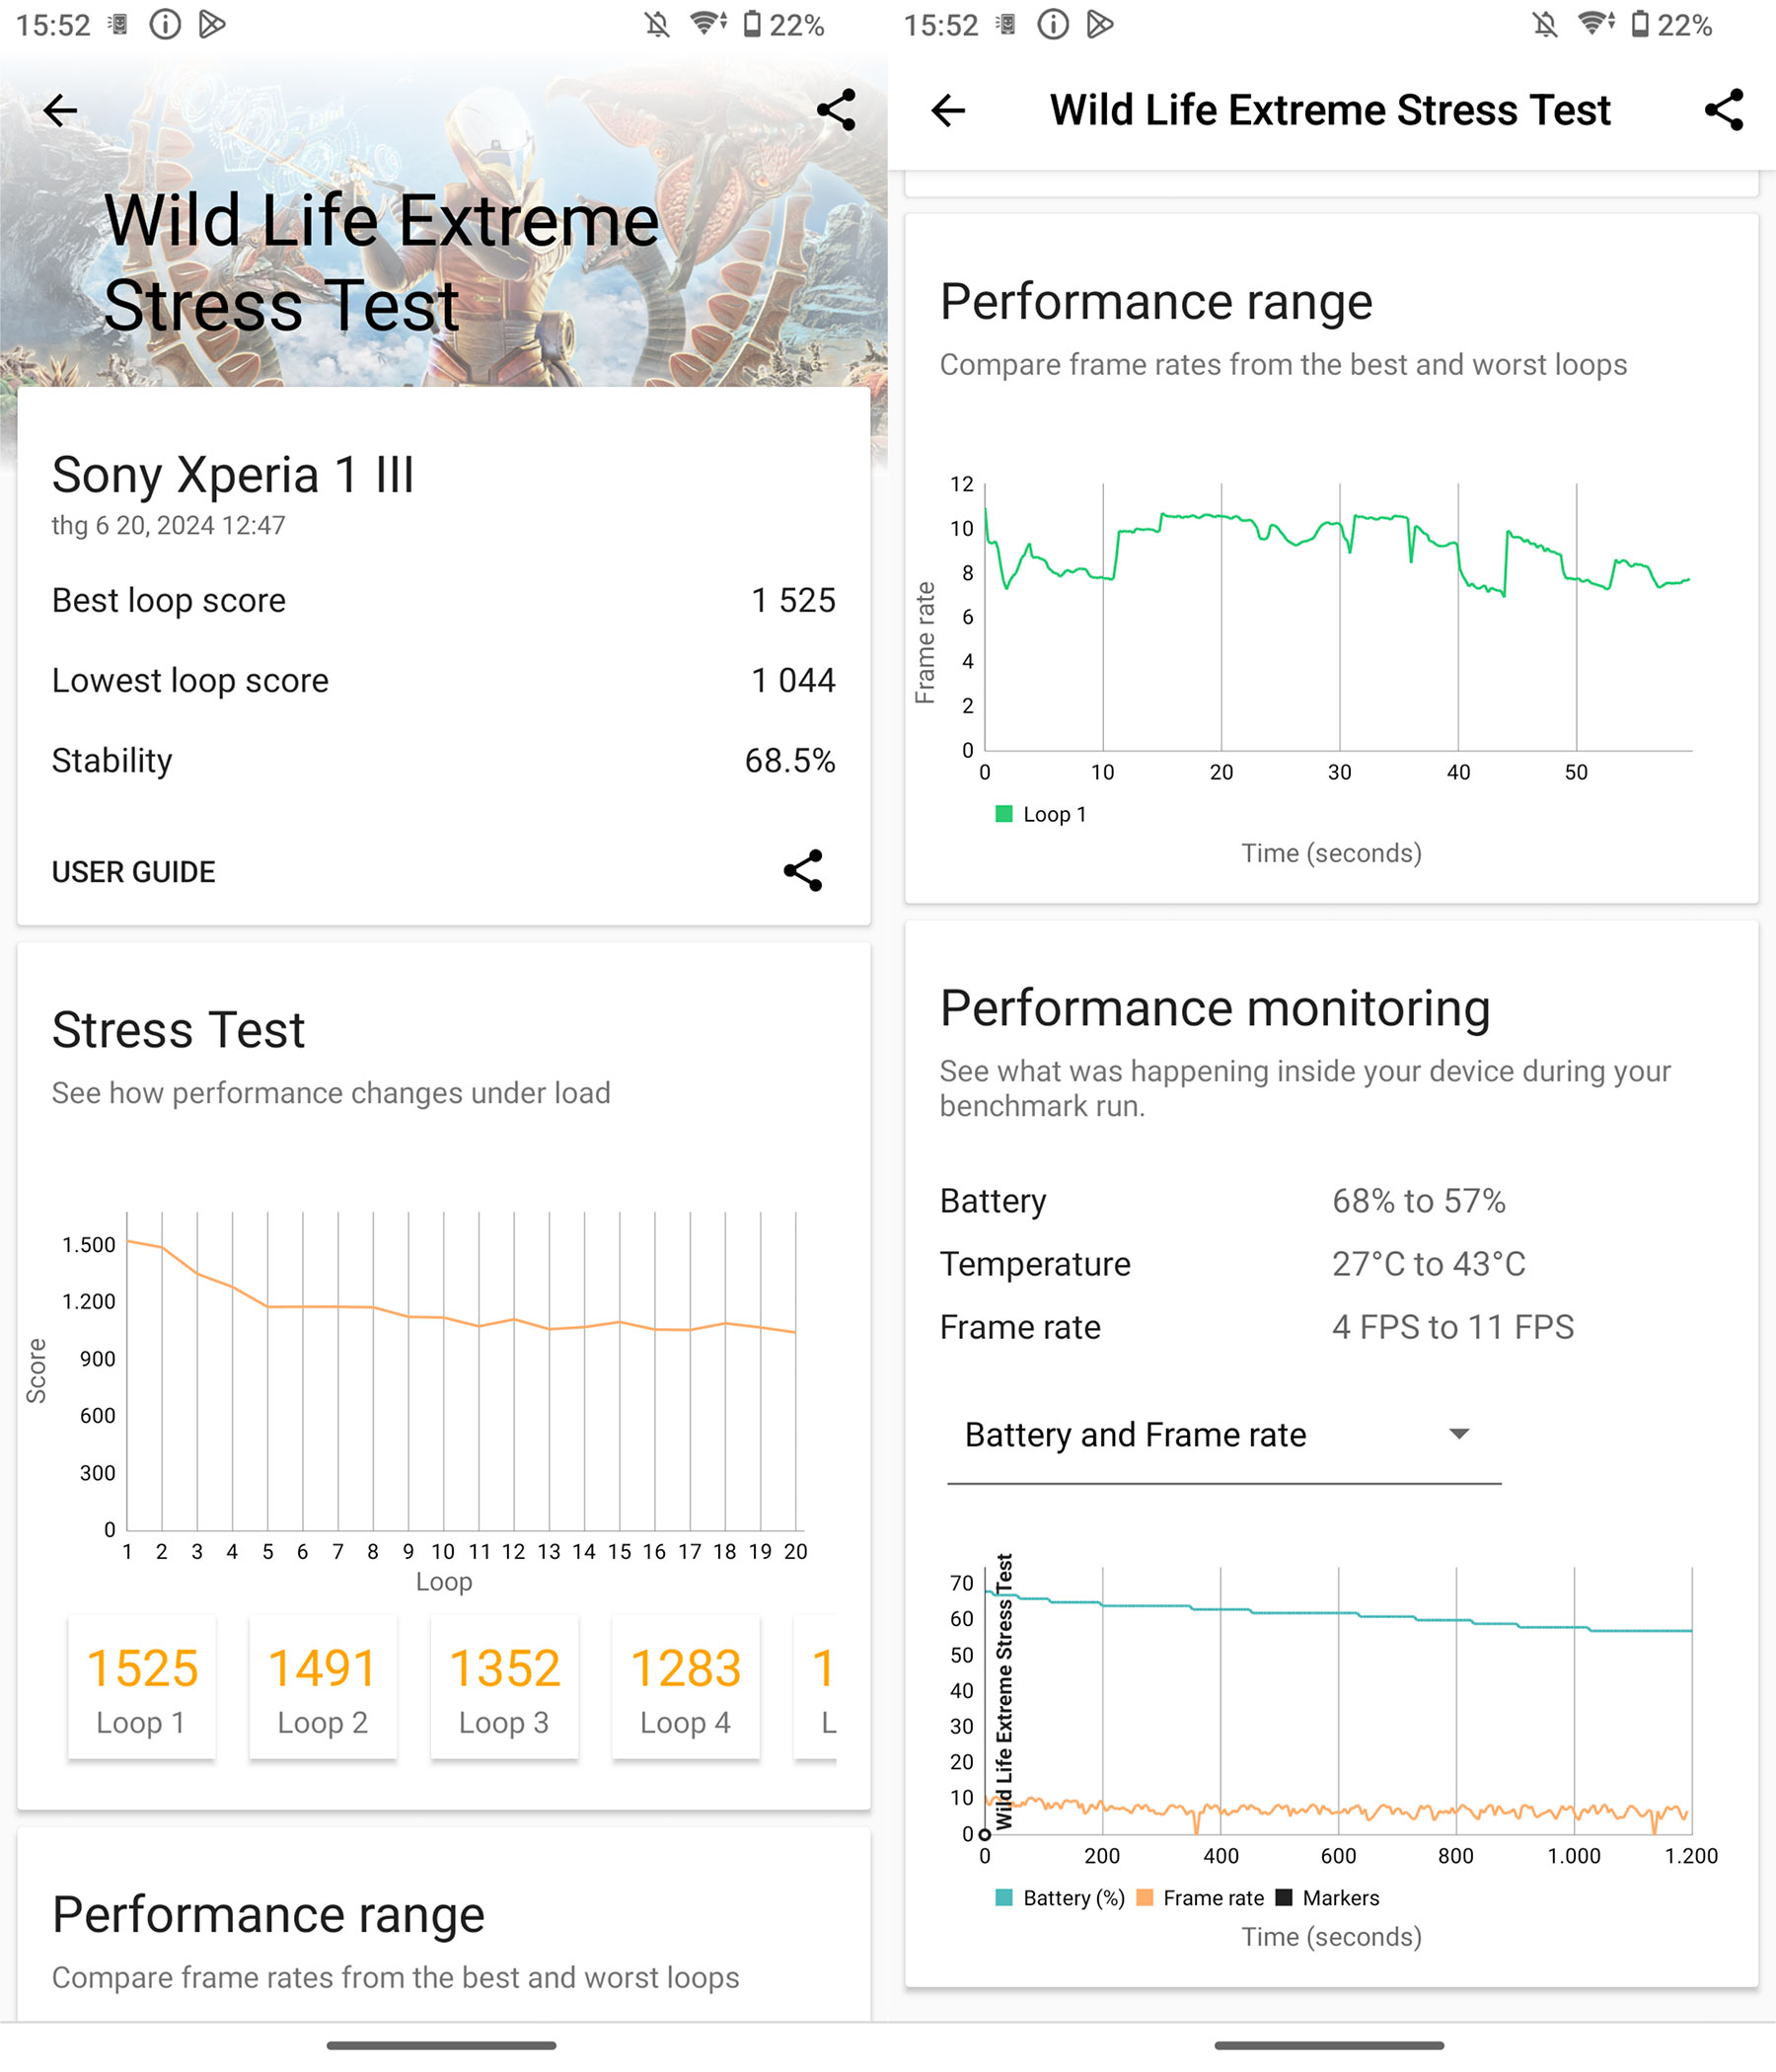Tap the back arrow beside the Wild Life Extreme Stress Test title
Image resolution: width=1776 pixels, height=2072 pixels.
tap(948, 110)
